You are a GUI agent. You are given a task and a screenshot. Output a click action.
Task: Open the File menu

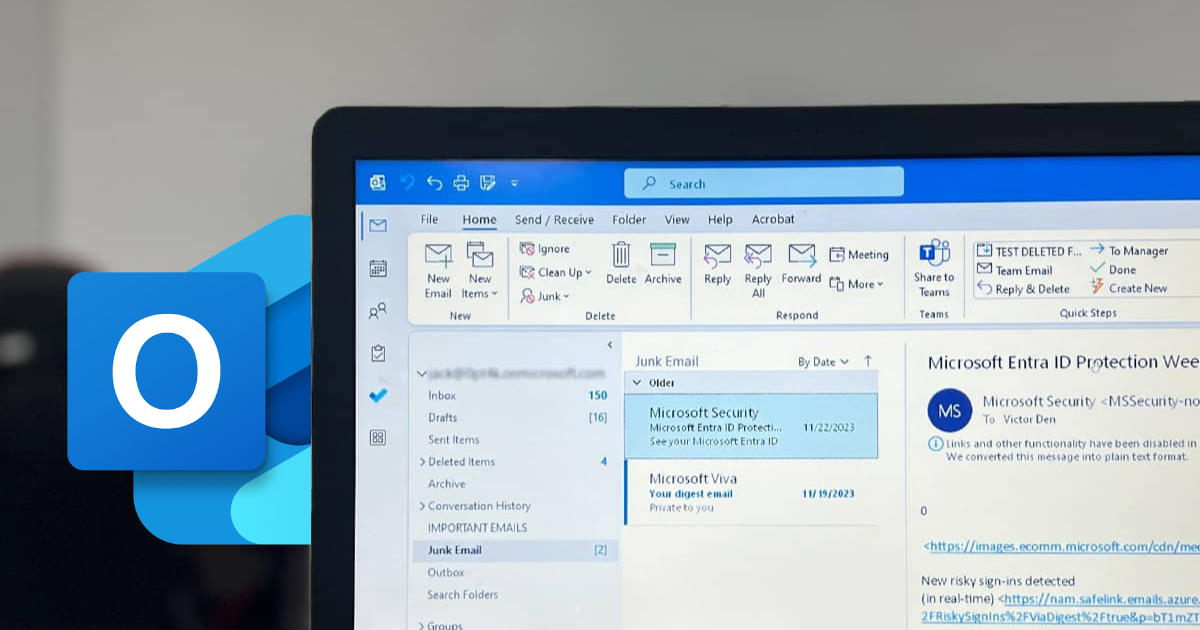coord(429,219)
